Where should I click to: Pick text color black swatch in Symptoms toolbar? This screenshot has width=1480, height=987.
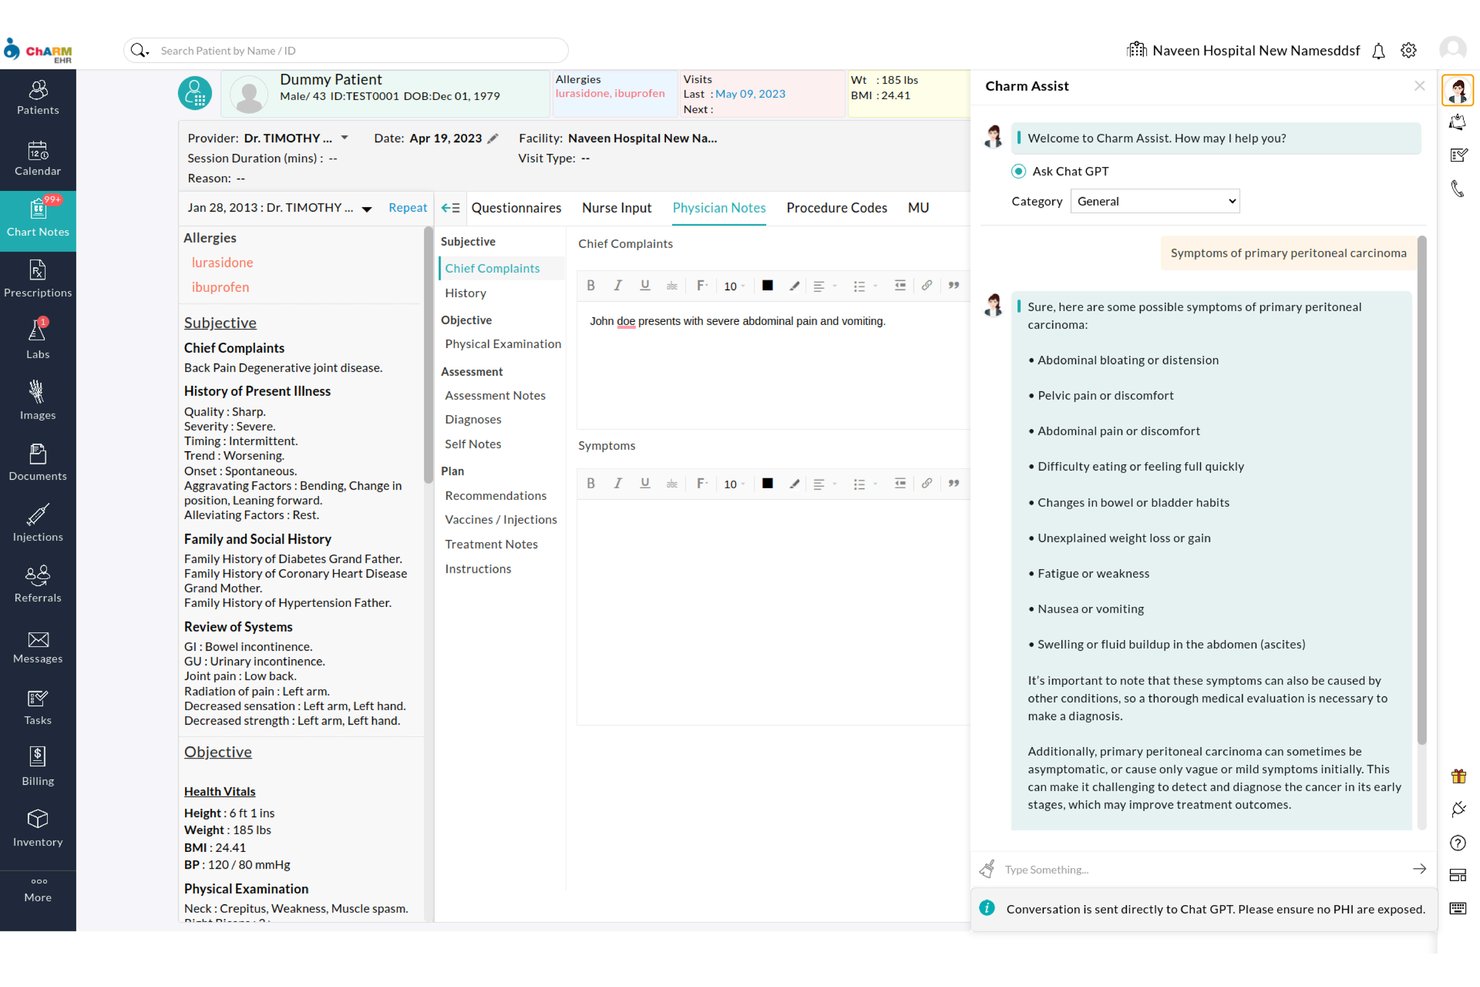767,483
